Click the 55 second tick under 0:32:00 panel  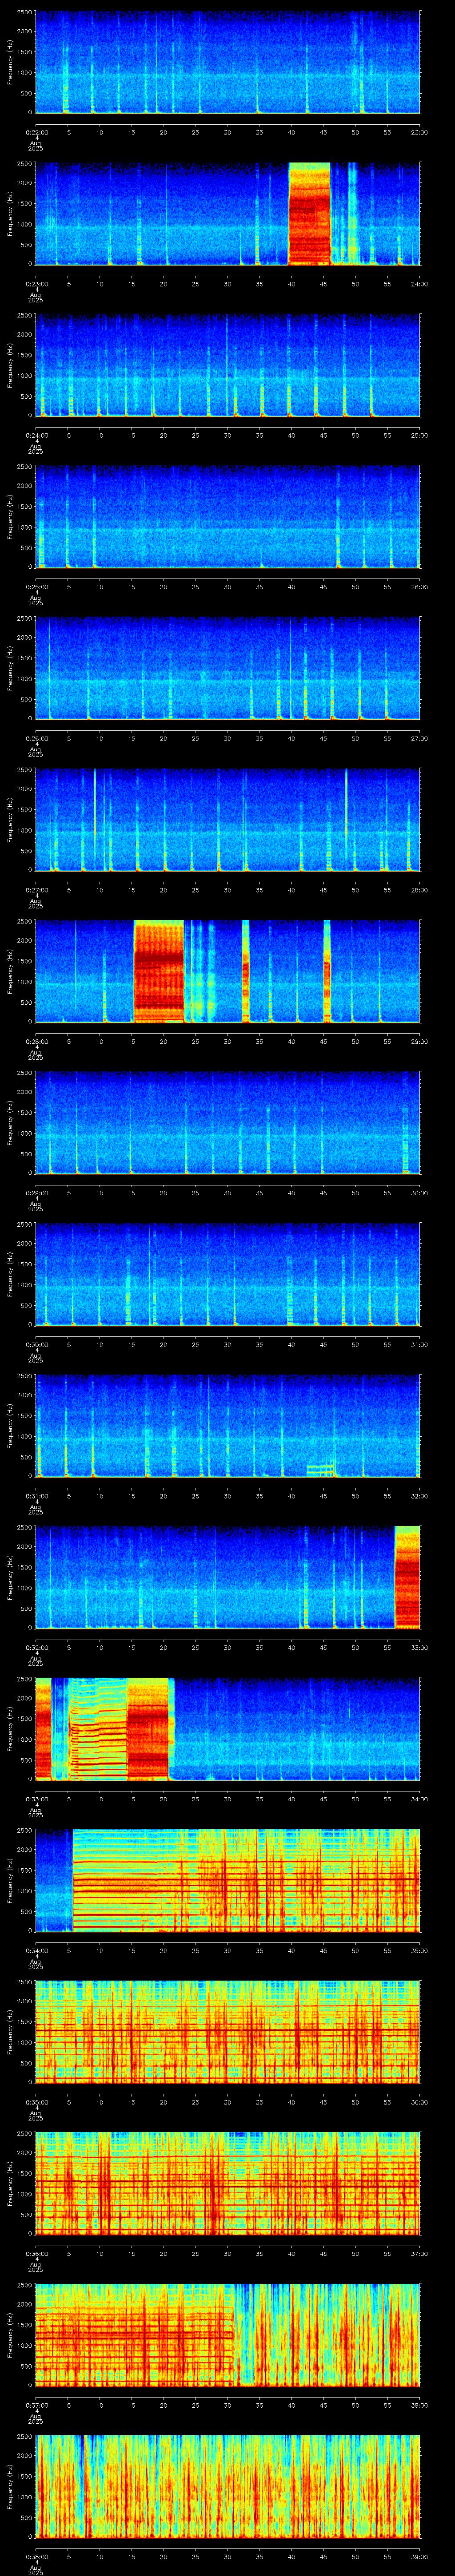pyautogui.click(x=388, y=1647)
